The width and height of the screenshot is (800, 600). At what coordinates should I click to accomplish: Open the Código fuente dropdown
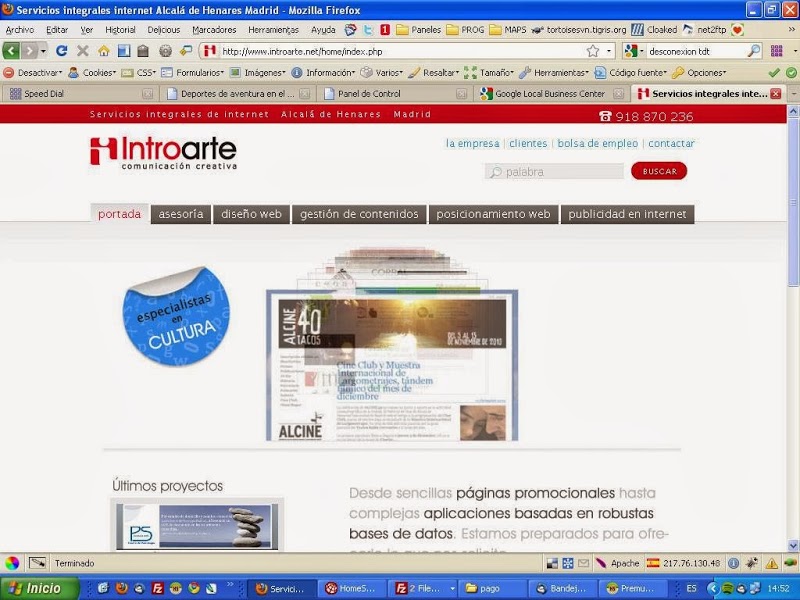tap(631, 72)
